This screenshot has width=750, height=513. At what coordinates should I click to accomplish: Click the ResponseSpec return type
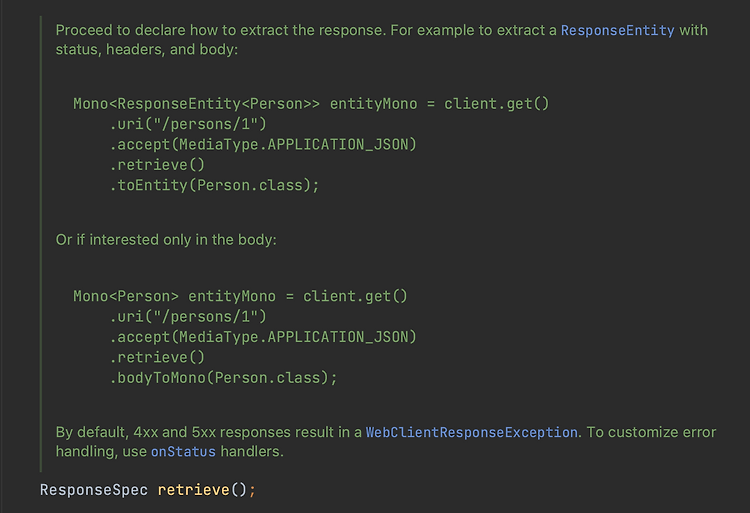click(94, 490)
